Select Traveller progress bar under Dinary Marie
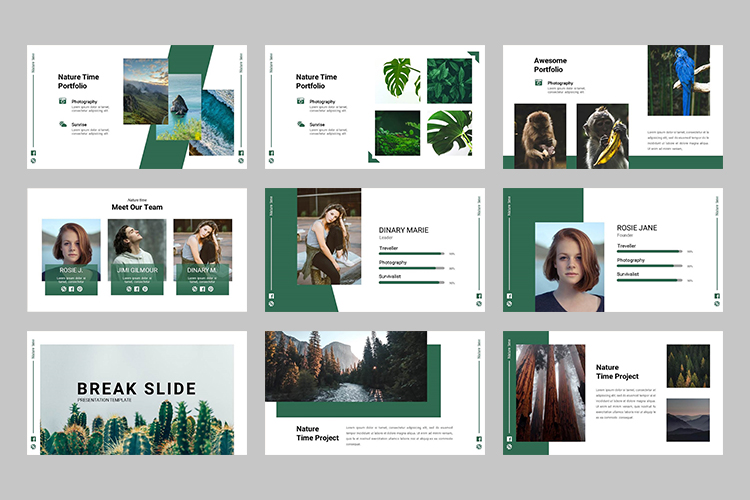This screenshot has width=750, height=500. pyautogui.click(x=412, y=254)
